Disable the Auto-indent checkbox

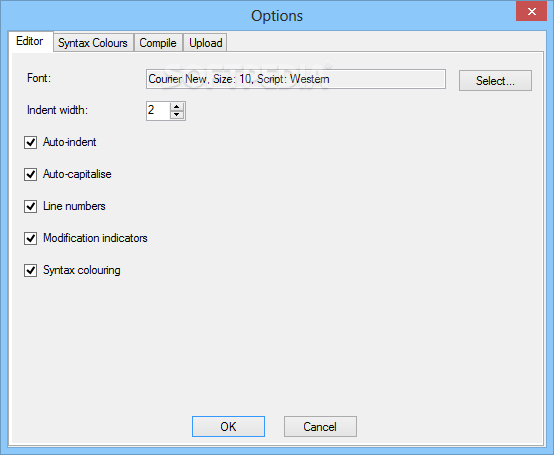[x=30, y=142]
